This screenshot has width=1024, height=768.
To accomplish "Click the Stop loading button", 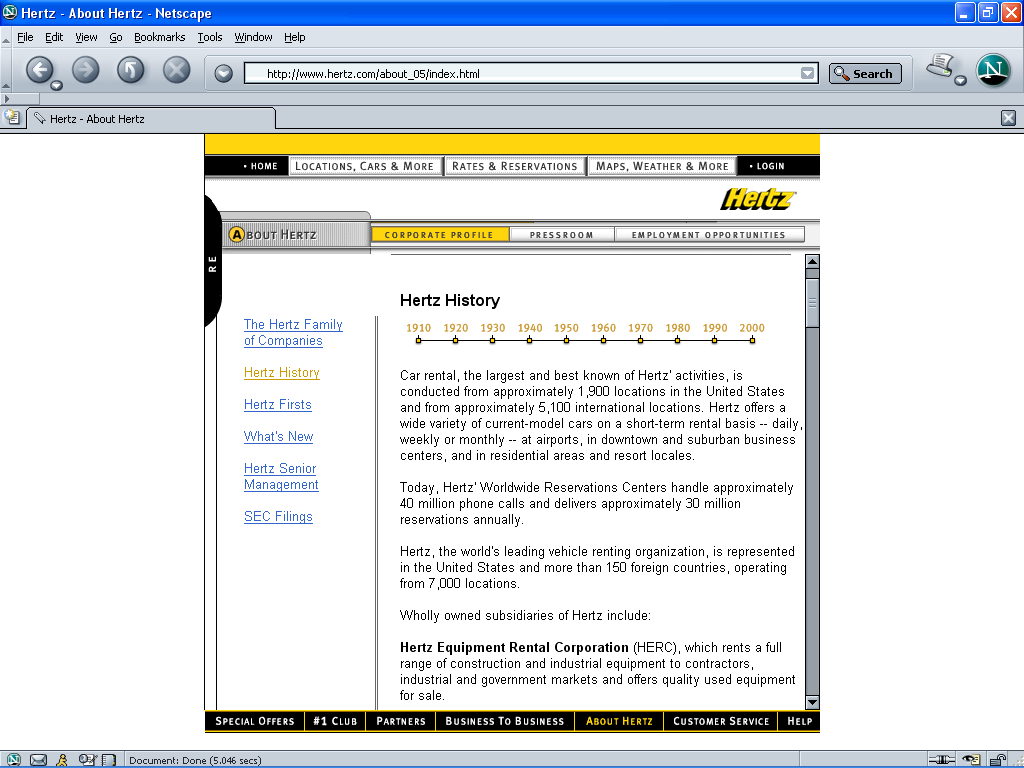I will (176, 70).
